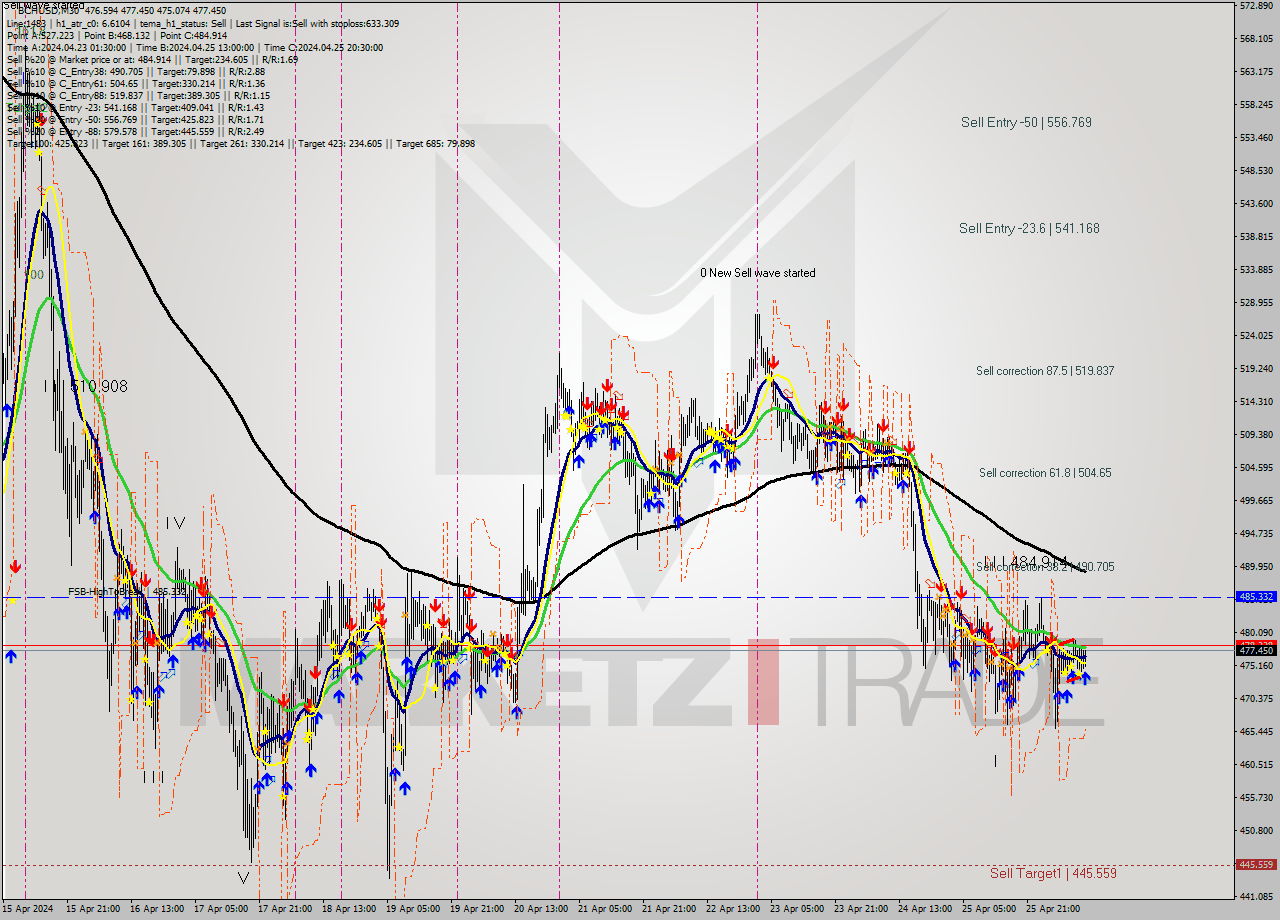Click the 'Sell Target1 | 445.559' label
Image resolution: width=1280 pixels, height=920 pixels.
(1053, 874)
